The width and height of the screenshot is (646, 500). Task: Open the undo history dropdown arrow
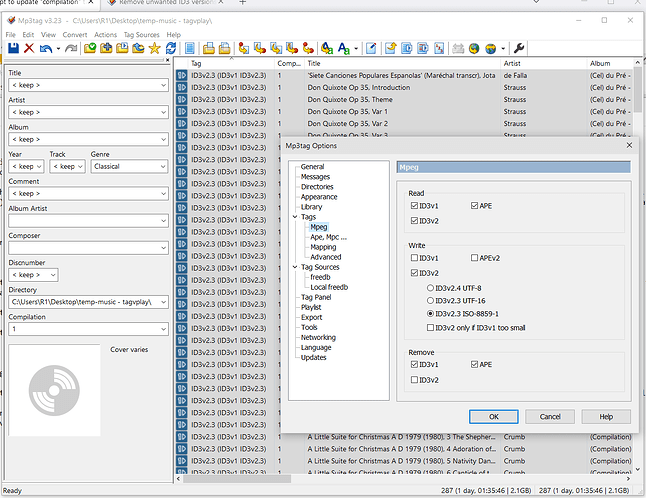[58, 49]
